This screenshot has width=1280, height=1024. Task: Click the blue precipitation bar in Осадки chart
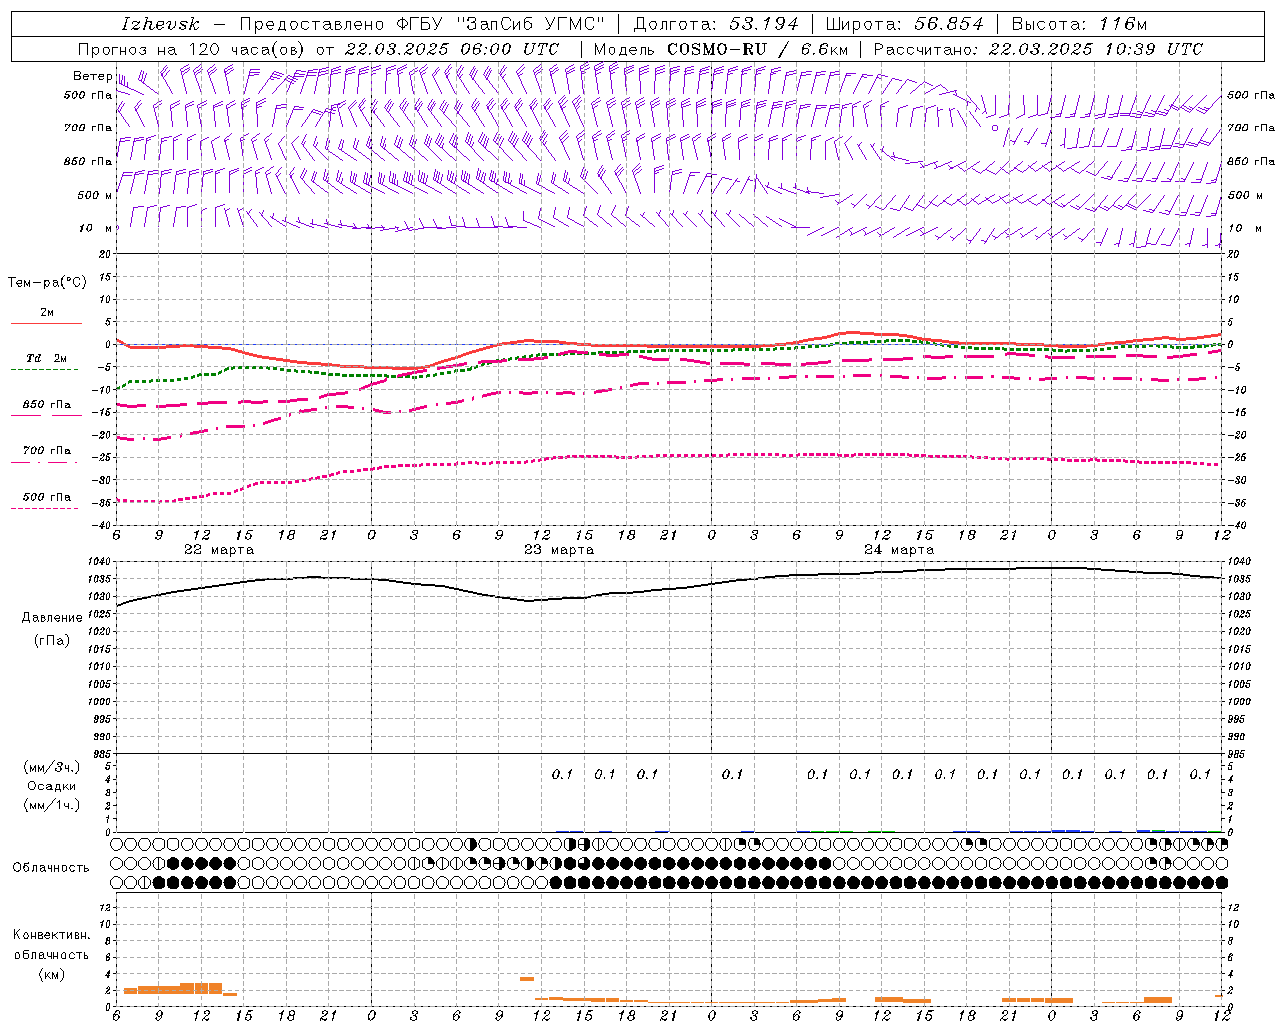click(x=1065, y=831)
